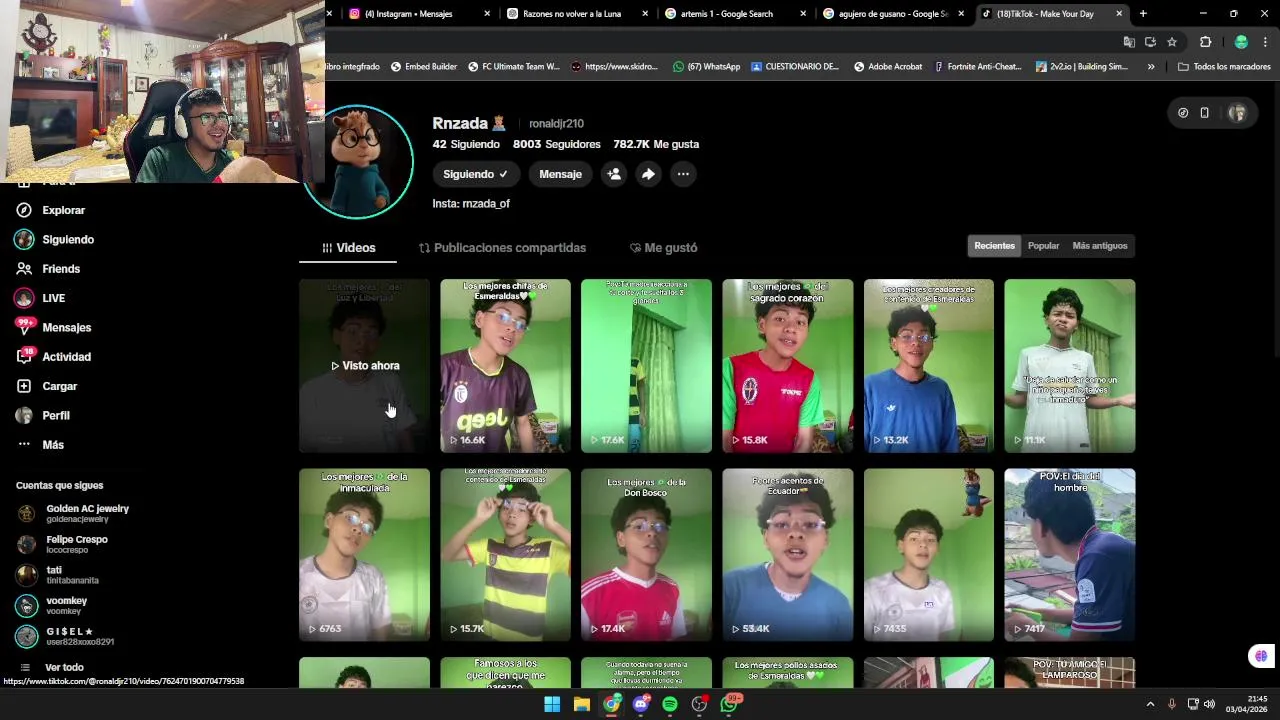
Task: Click the Siguiendo following toggle button
Action: 475,174
